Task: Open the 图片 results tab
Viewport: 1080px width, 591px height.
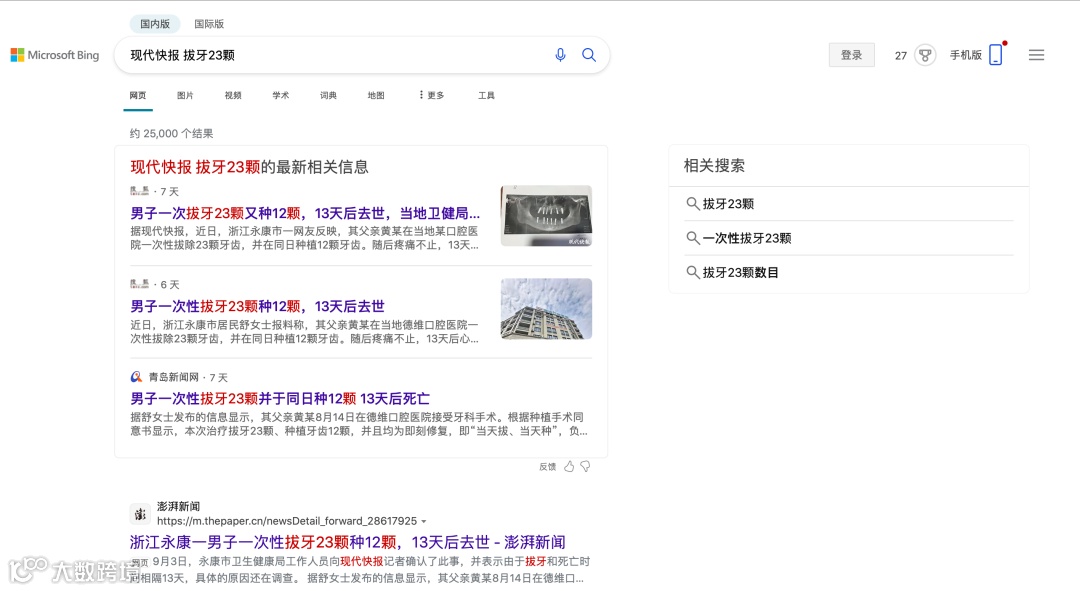Action: [x=185, y=95]
